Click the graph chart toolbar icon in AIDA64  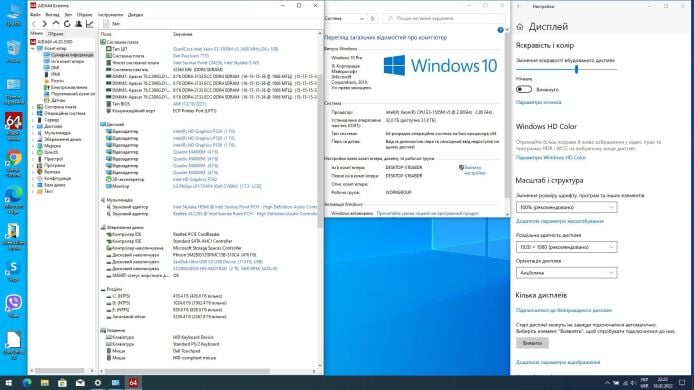pyautogui.click(x=90, y=24)
